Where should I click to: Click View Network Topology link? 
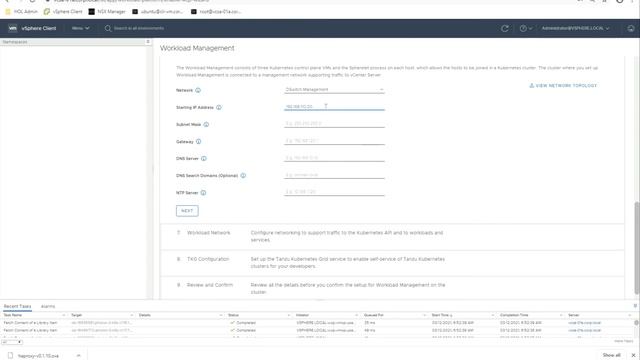(563, 86)
